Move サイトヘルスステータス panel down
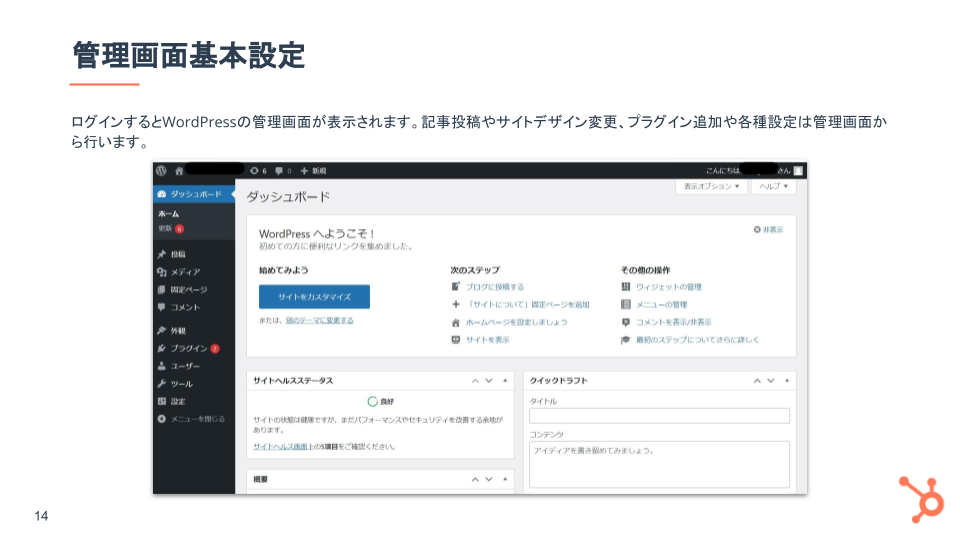The height and width of the screenshot is (540, 960). point(489,381)
